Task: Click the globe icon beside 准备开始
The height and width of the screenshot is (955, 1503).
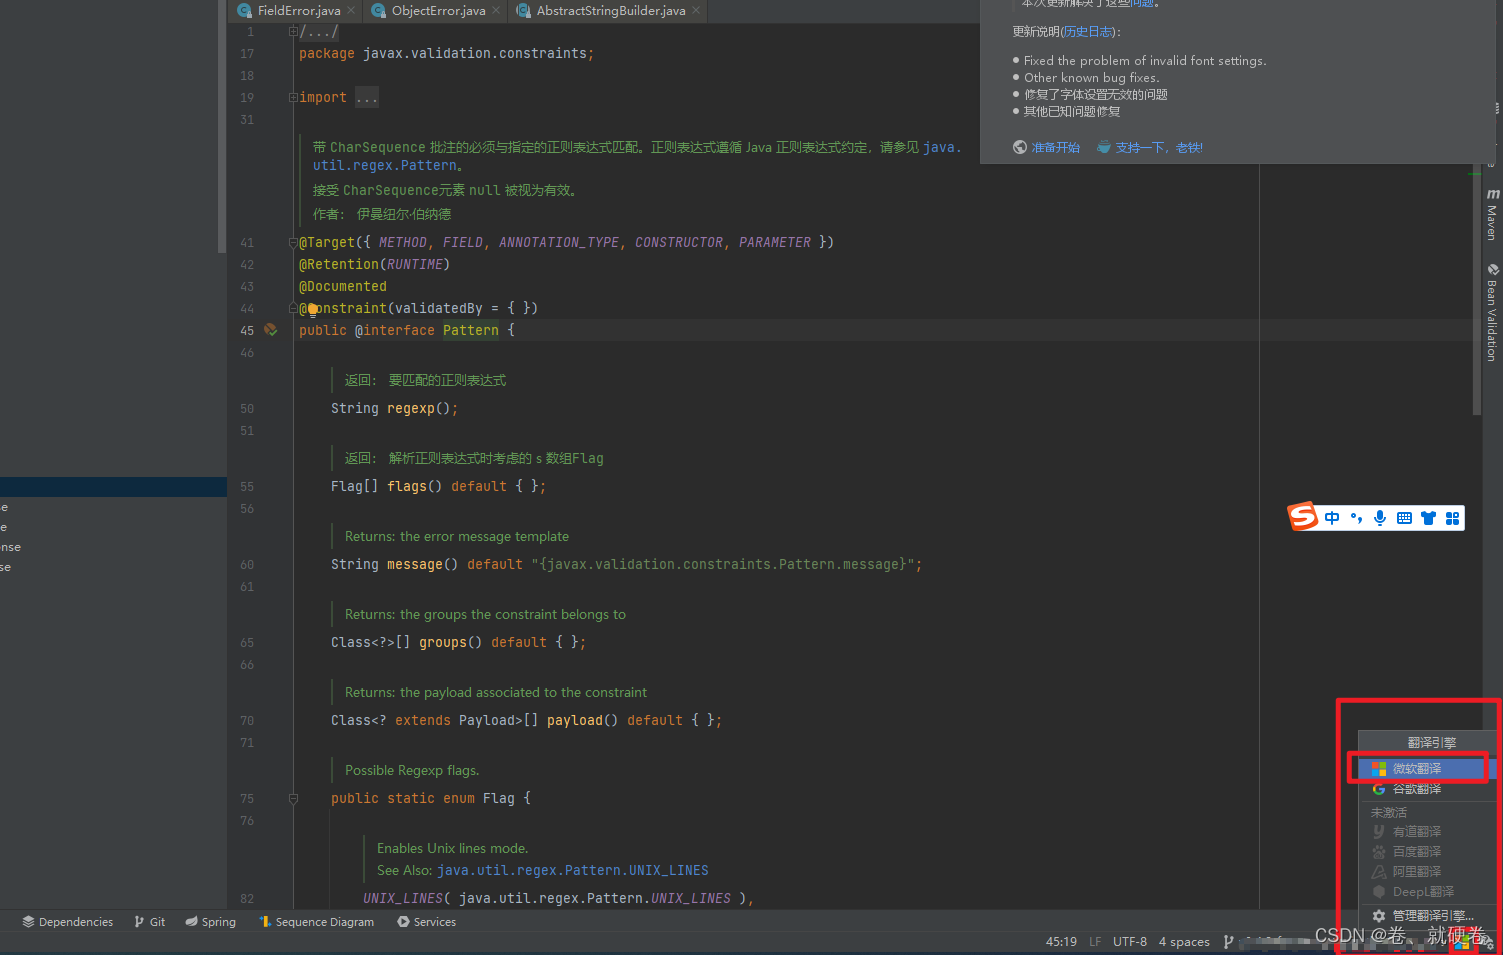Action: coord(1020,147)
